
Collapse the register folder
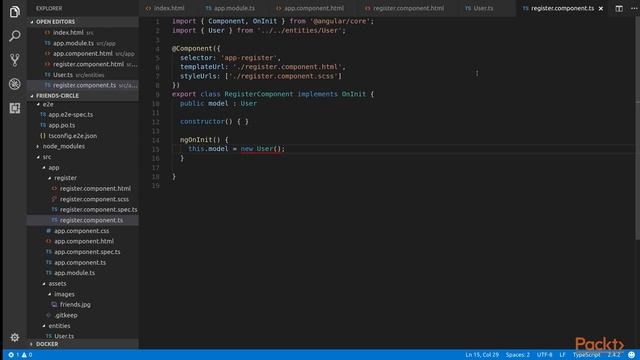point(65,178)
